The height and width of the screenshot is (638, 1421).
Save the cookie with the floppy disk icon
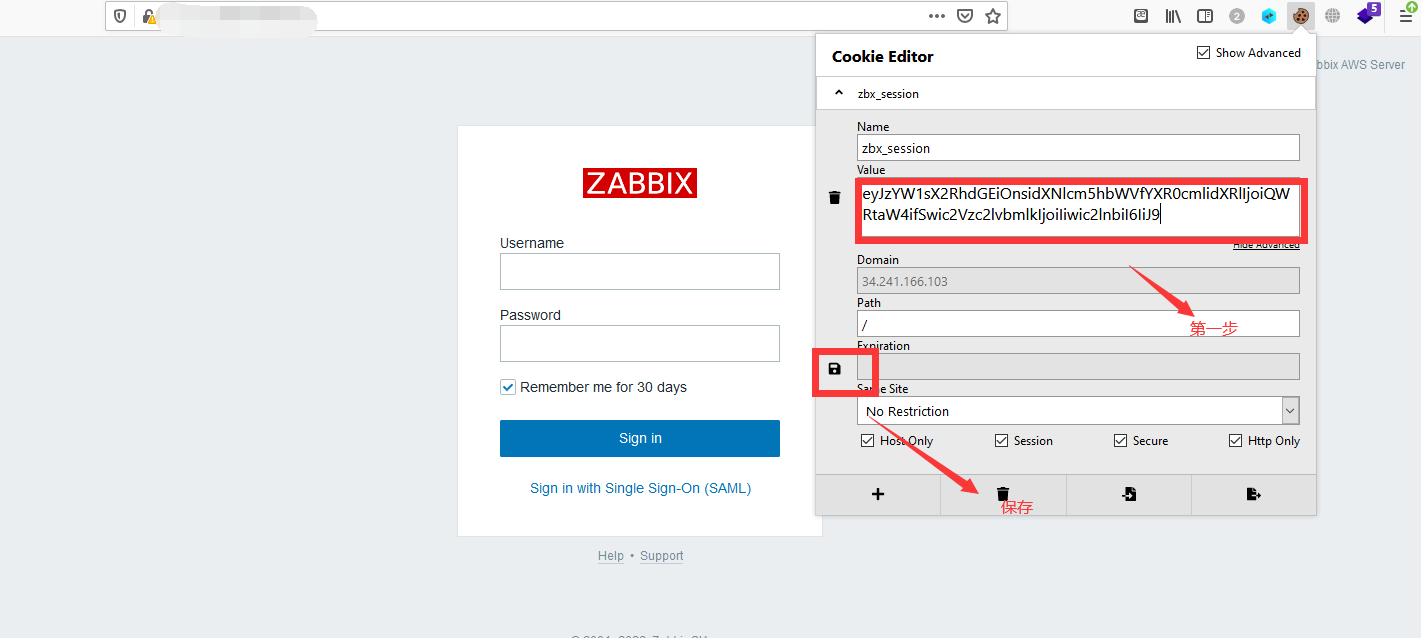pyautogui.click(x=835, y=369)
